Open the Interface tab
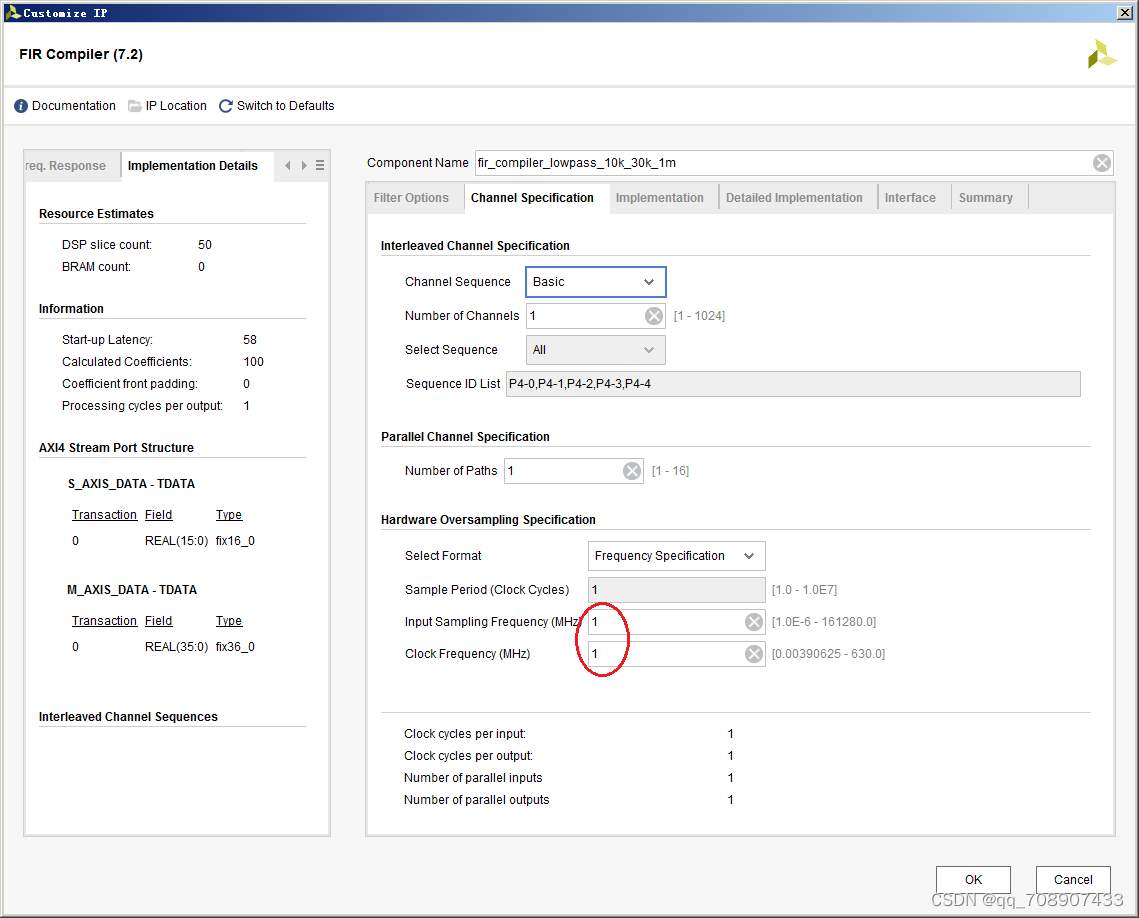This screenshot has height=918, width=1139. (x=910, y=198)
